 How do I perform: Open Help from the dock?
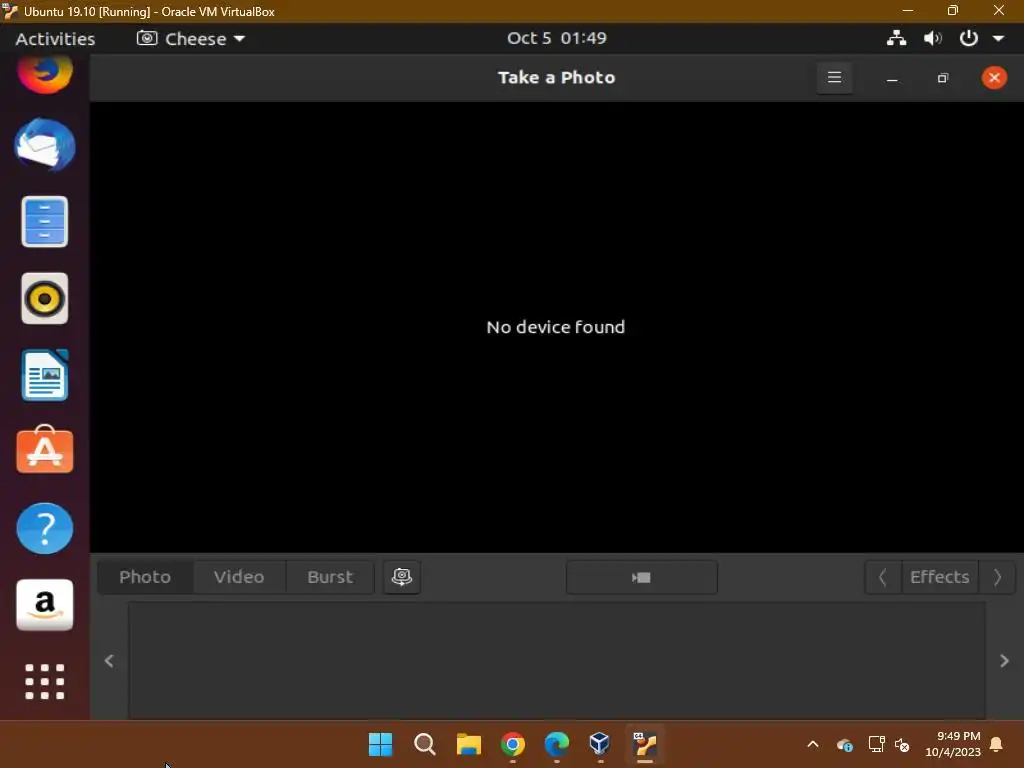pyautogui.click(x=45, y=528)
